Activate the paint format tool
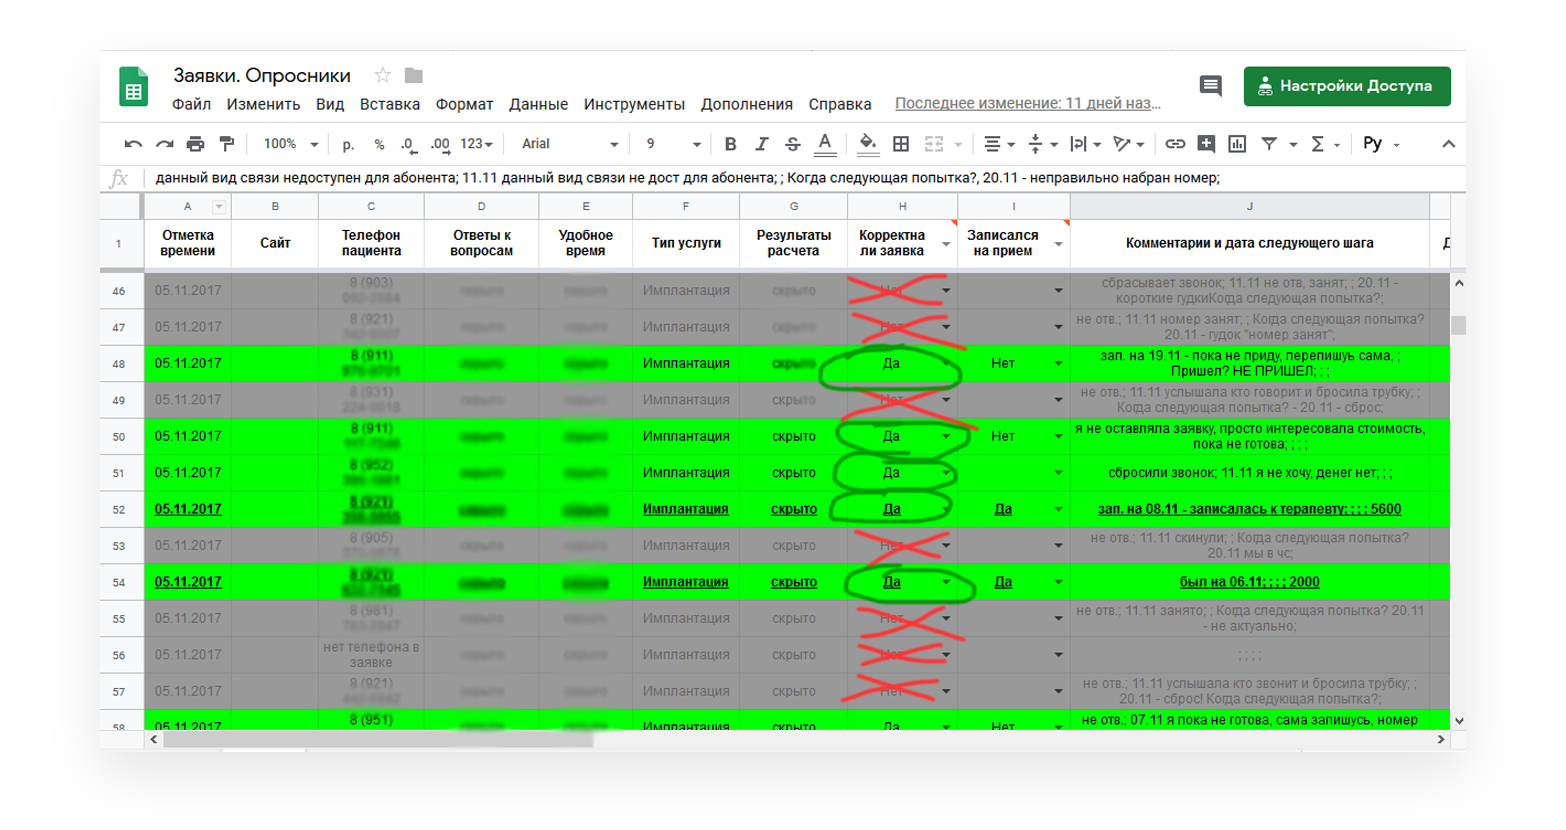 (x=227, y=144)
